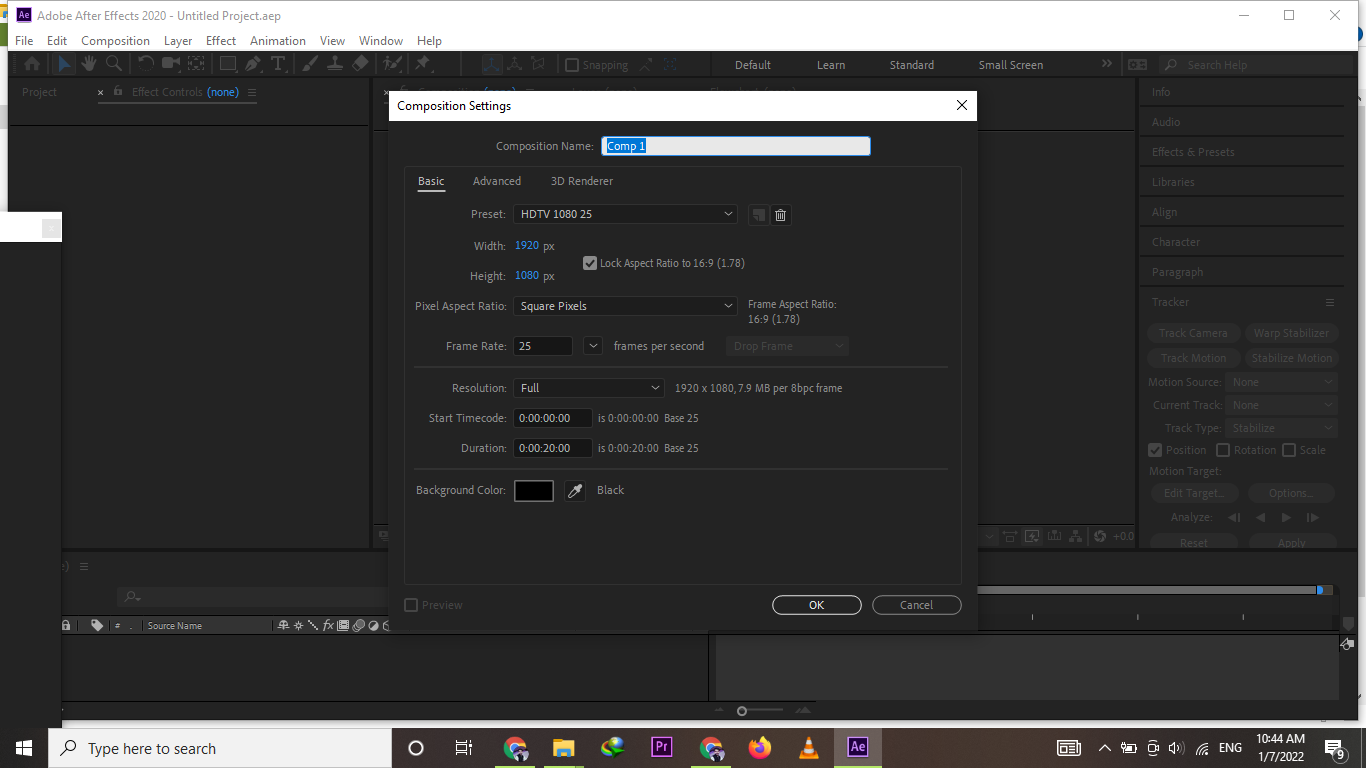This screenshot has width=1366, height=768.
Task: Open the Effect Controls panel menu icon
Action: [252, 92]
